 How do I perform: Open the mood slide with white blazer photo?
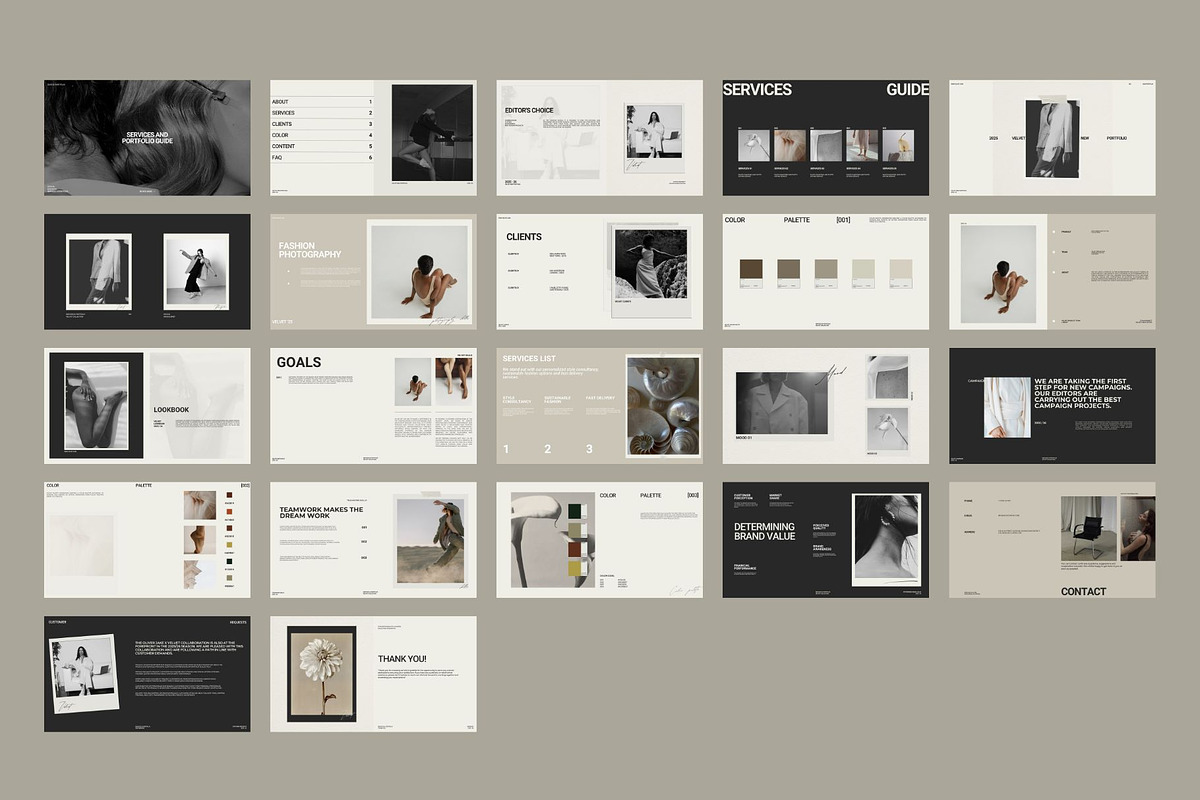(826, 406)
